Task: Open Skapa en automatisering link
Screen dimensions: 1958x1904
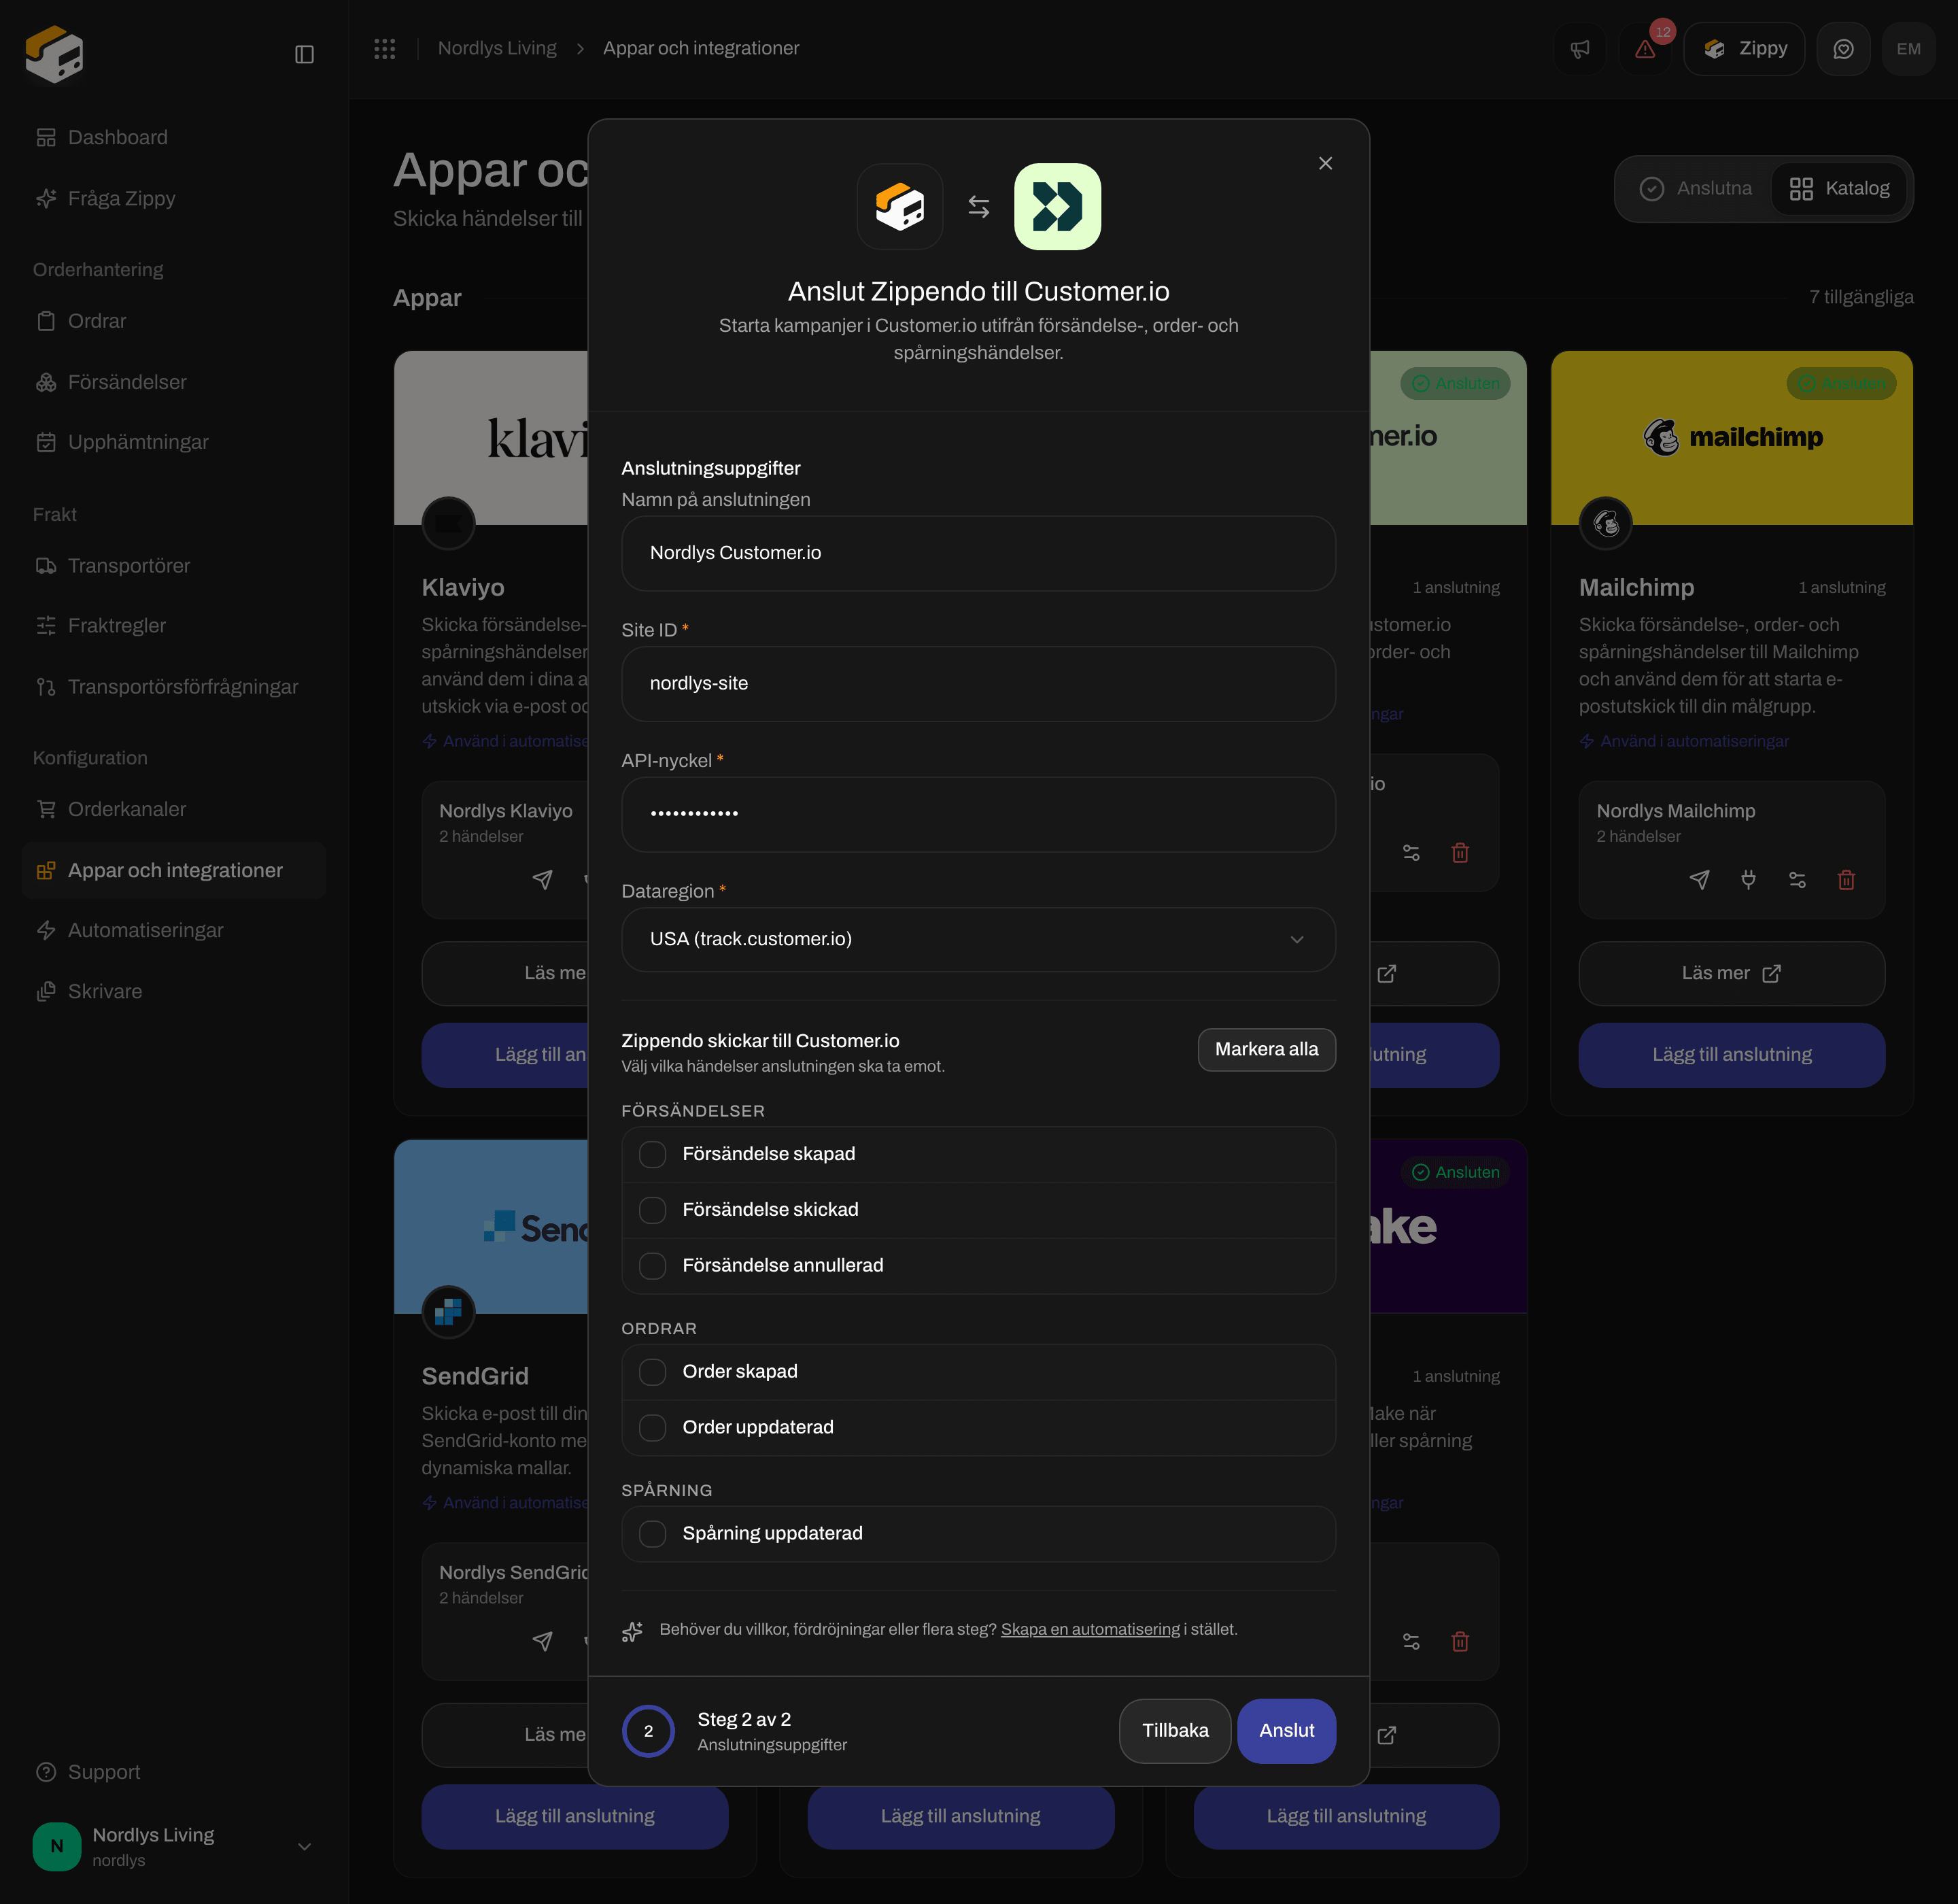Action: tap(1090, 1629)
